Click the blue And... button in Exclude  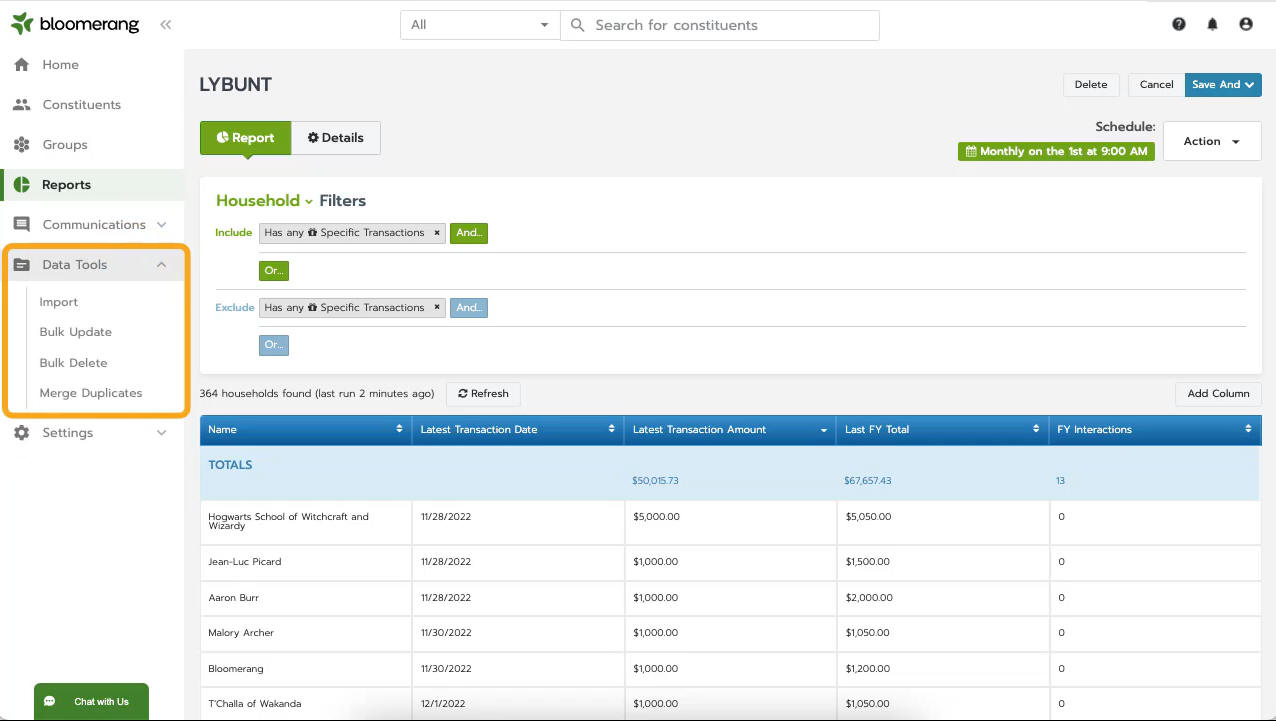coord(468,308)
